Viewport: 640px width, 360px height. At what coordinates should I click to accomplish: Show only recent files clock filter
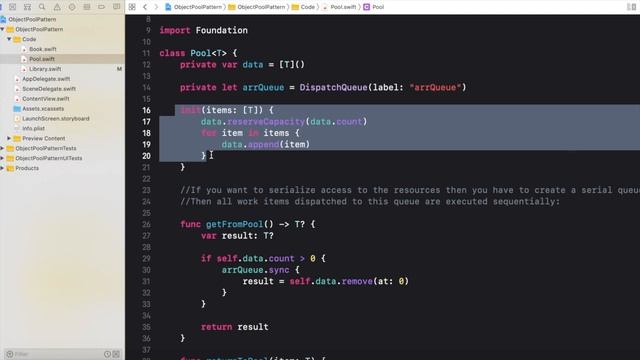pos(107,354)
